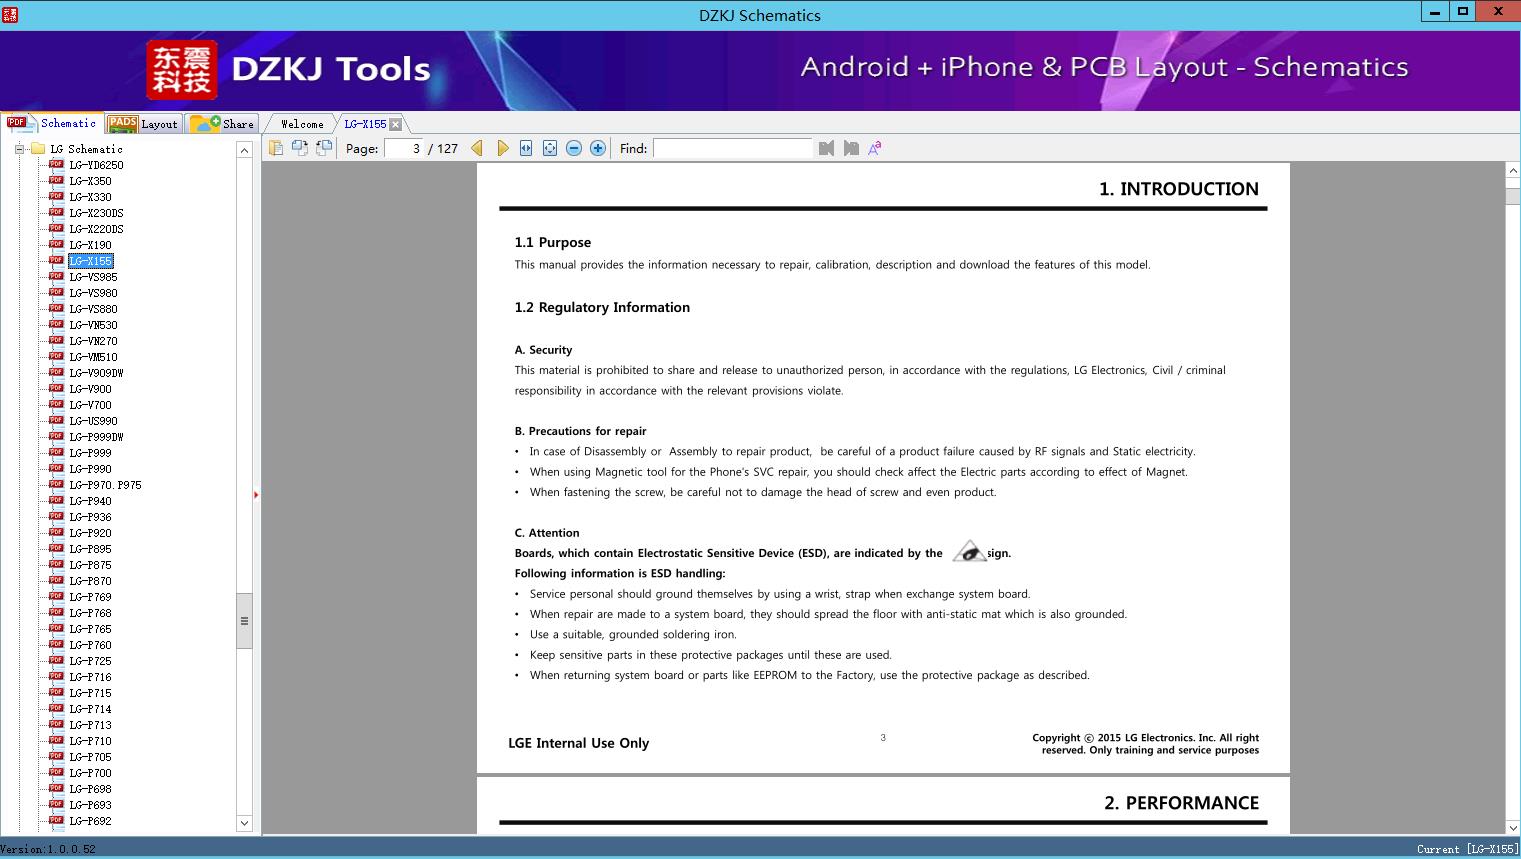Screen dimensions: 1521x859
Task: Open LG-VM510 schematic in tree
Action: pyautogui.click(x=93, y=357)
